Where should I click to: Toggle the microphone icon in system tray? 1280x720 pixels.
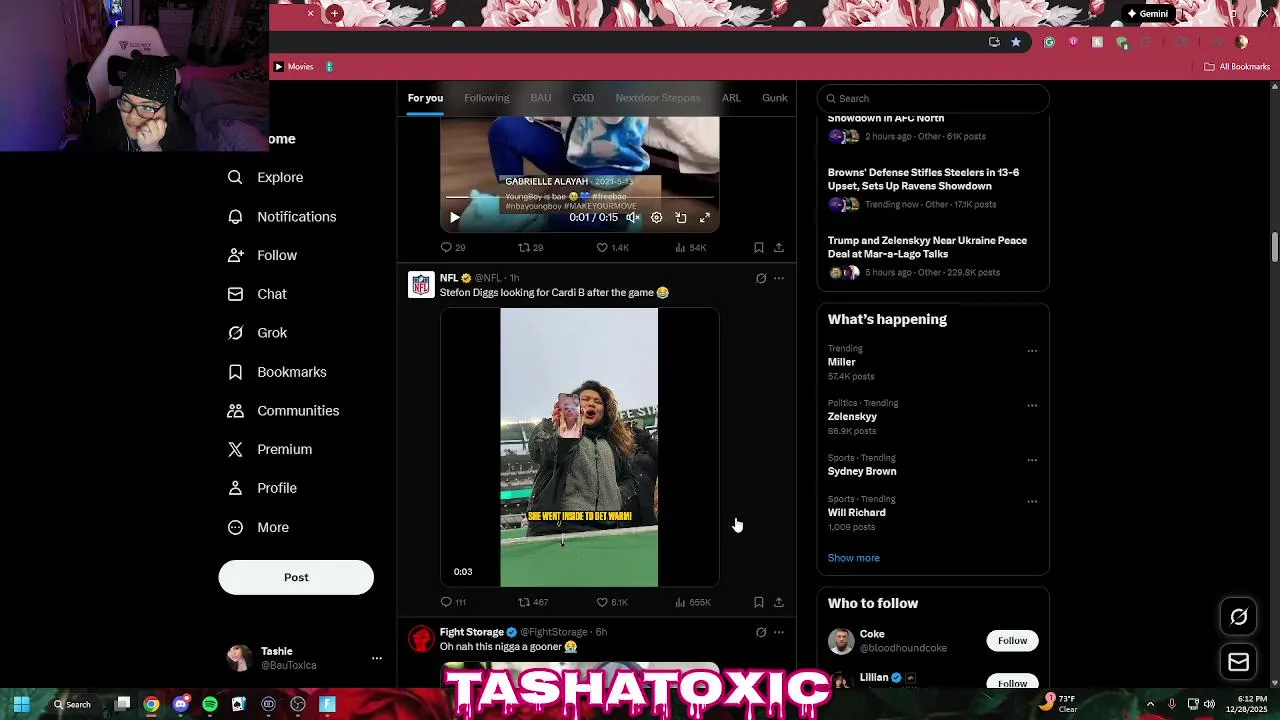point(1171,704)
